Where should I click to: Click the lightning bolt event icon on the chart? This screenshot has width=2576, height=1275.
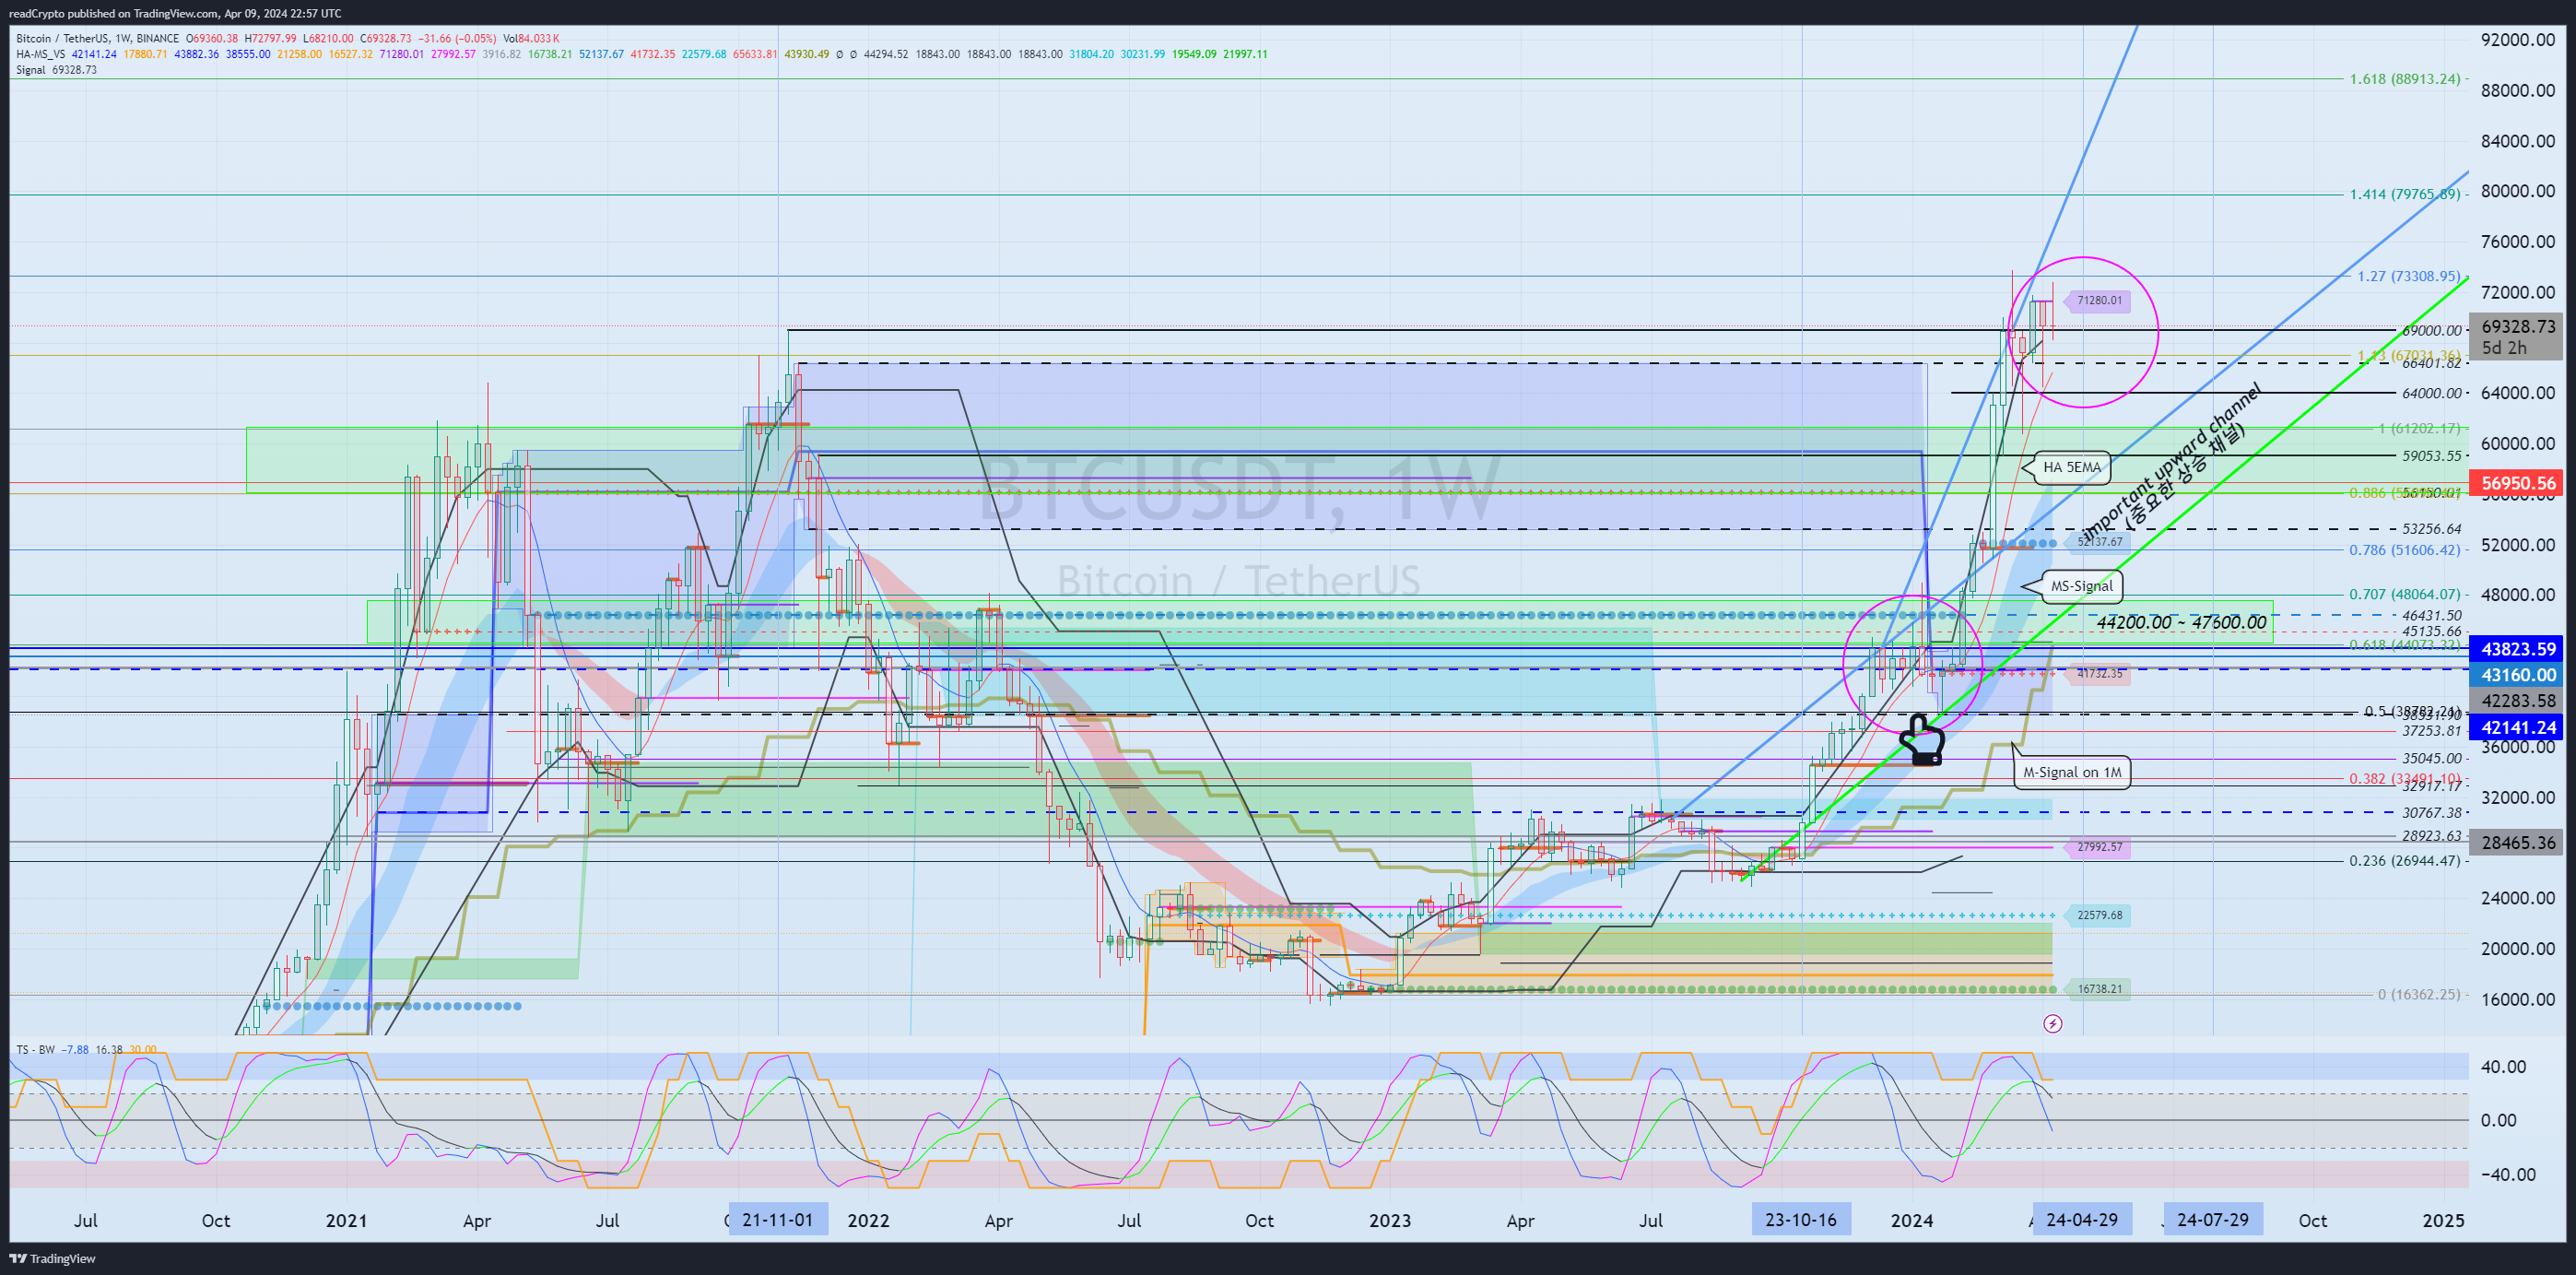[x=2052, y=1023]
